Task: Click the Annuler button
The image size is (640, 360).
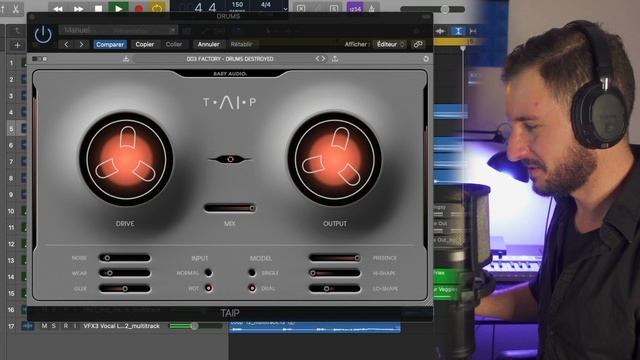Action: pyautogui.click(x=208, y=44)
